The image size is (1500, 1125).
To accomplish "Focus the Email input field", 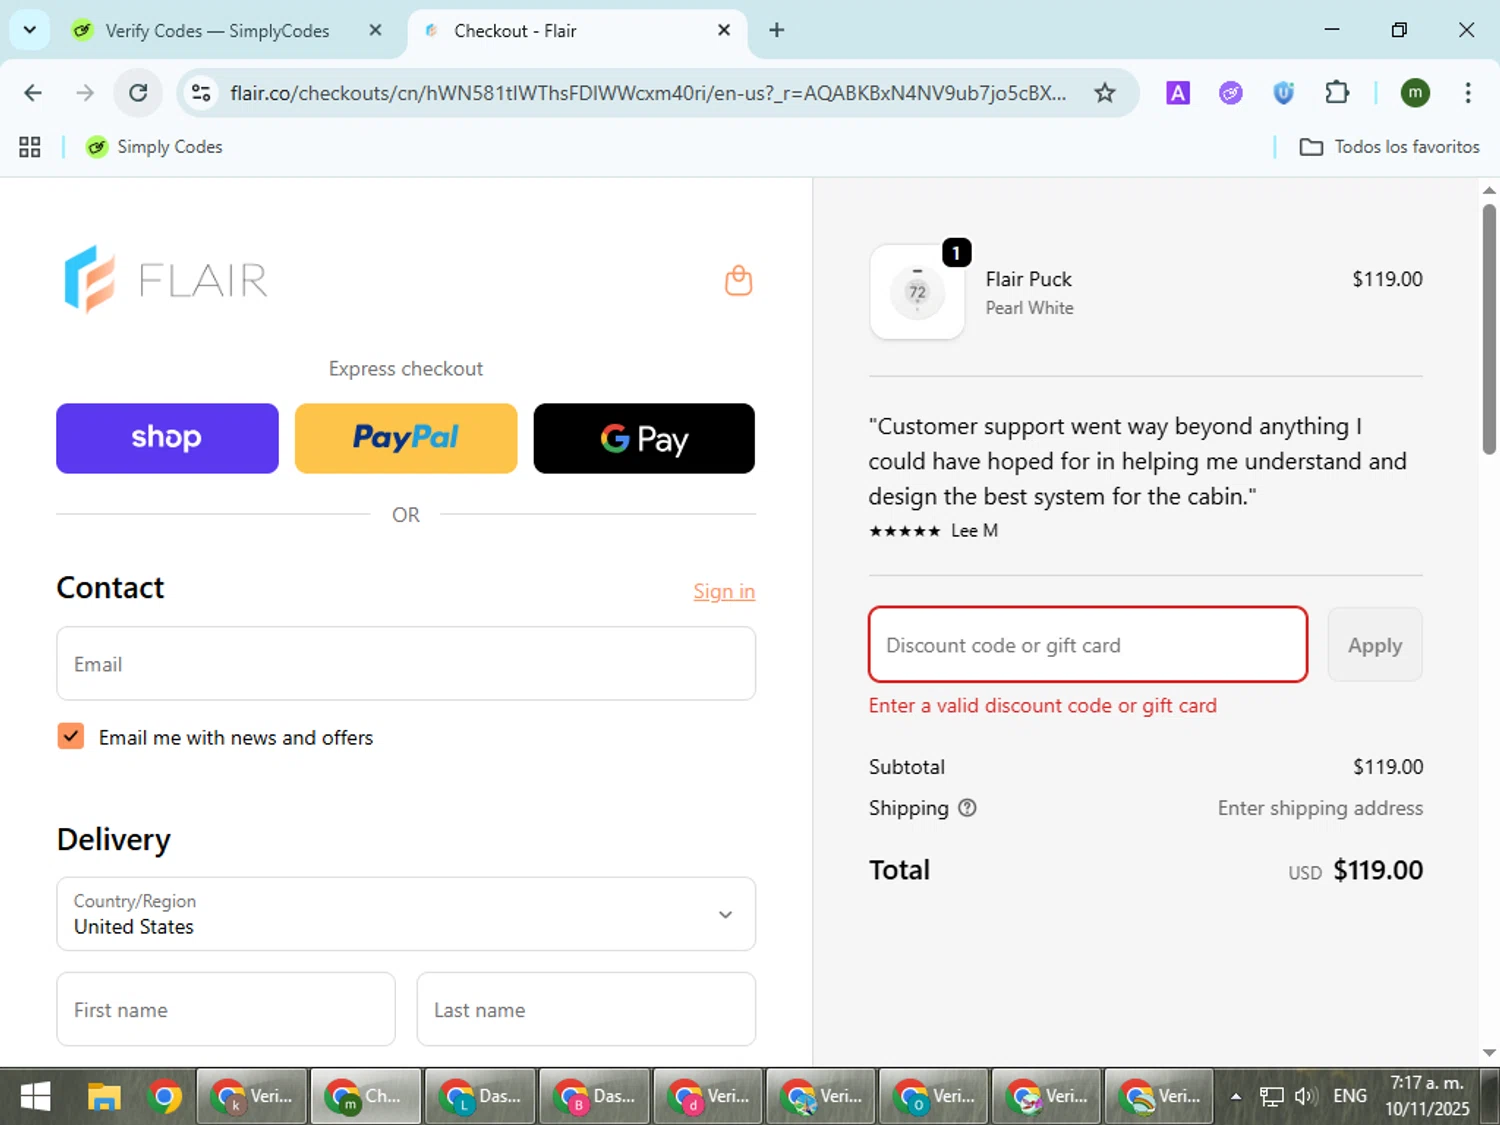I will click(406, 664).
